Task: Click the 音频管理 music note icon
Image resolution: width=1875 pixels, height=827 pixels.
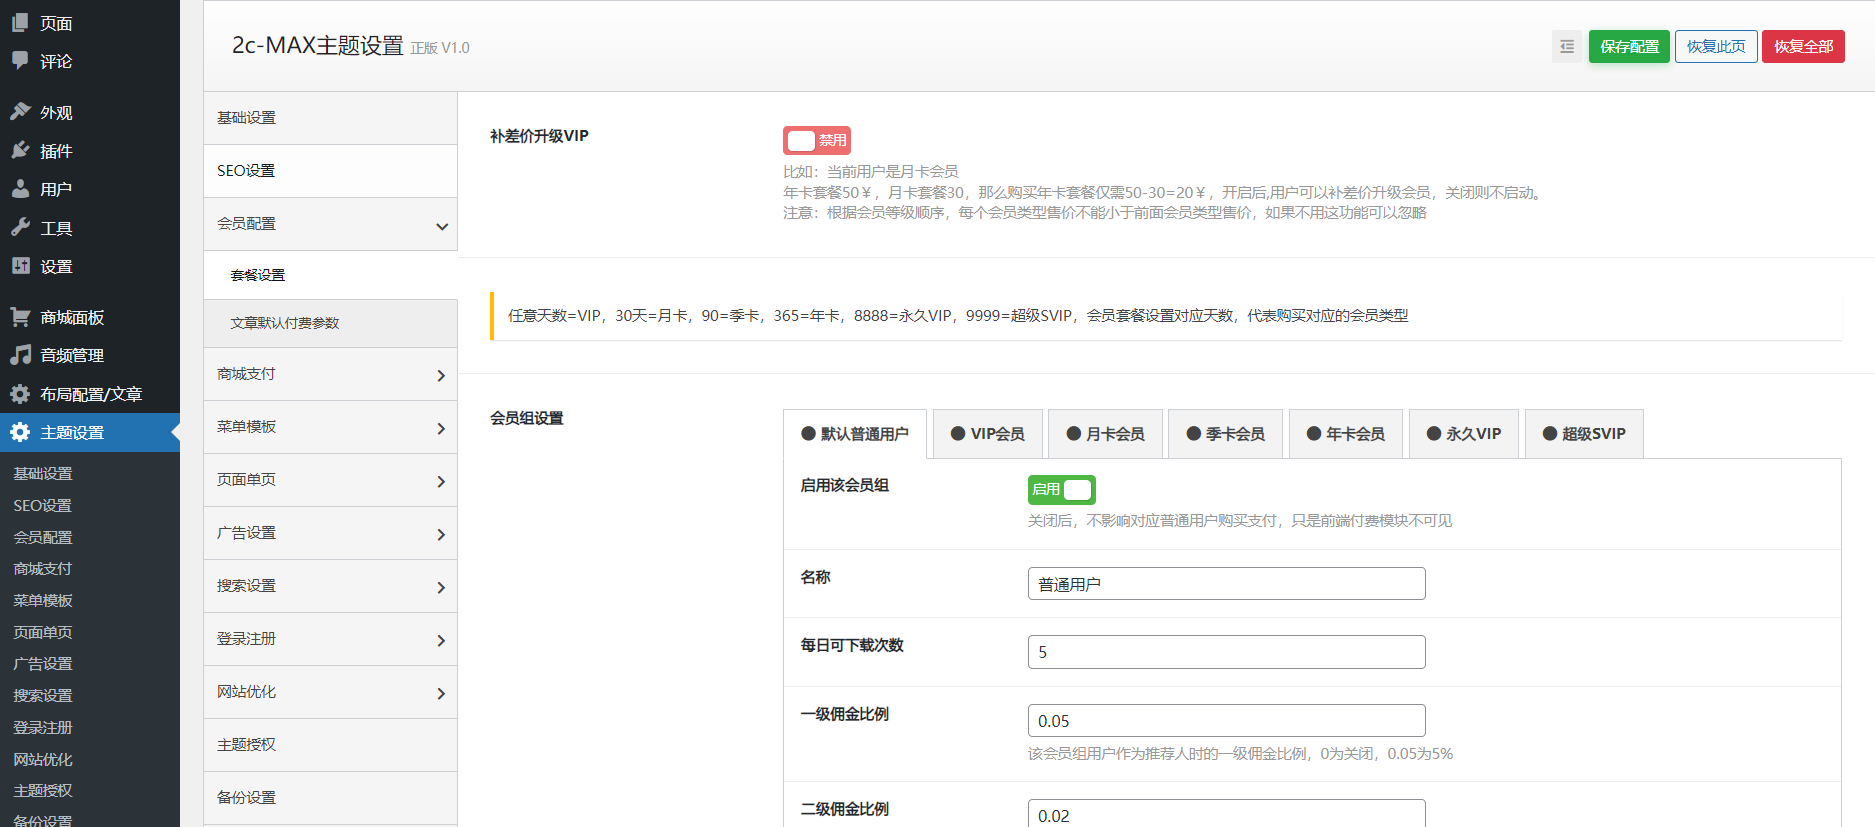Action: (x=20, y=354)
